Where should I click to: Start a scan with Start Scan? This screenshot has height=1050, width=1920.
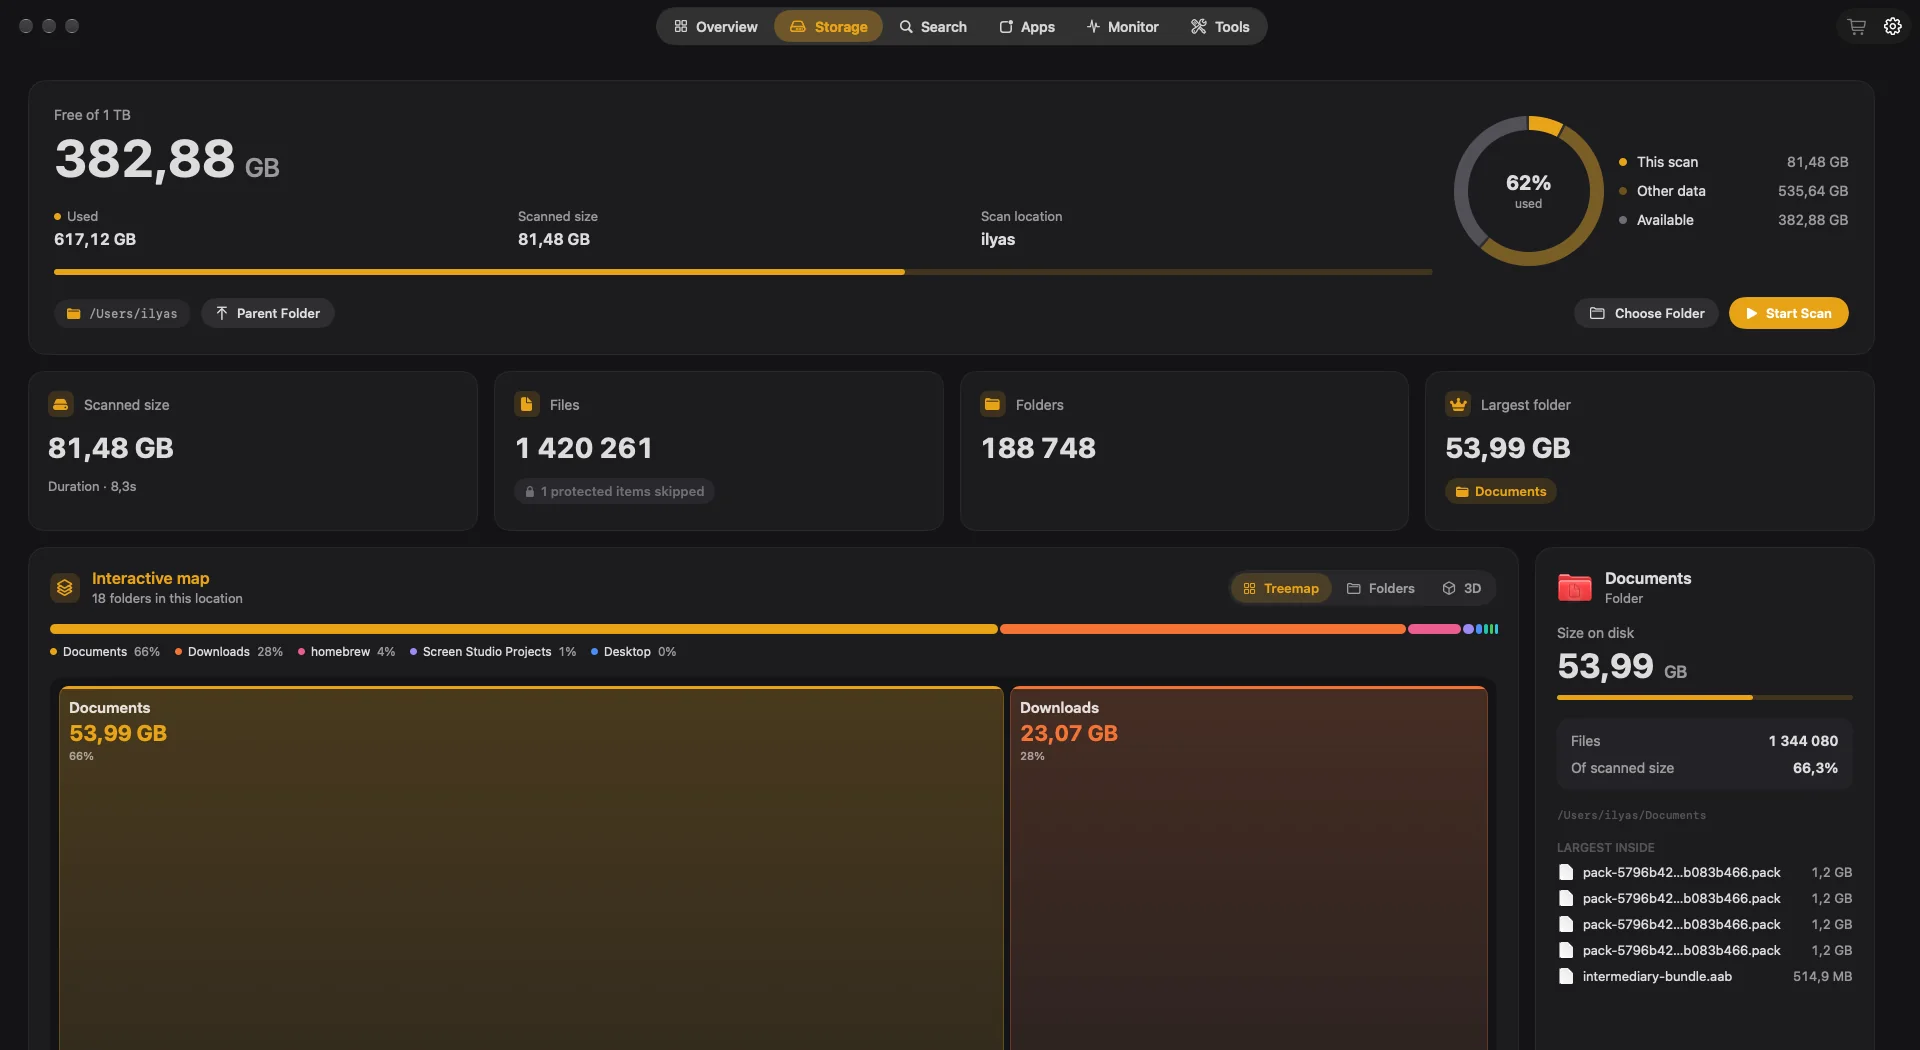coord(1788,313)
